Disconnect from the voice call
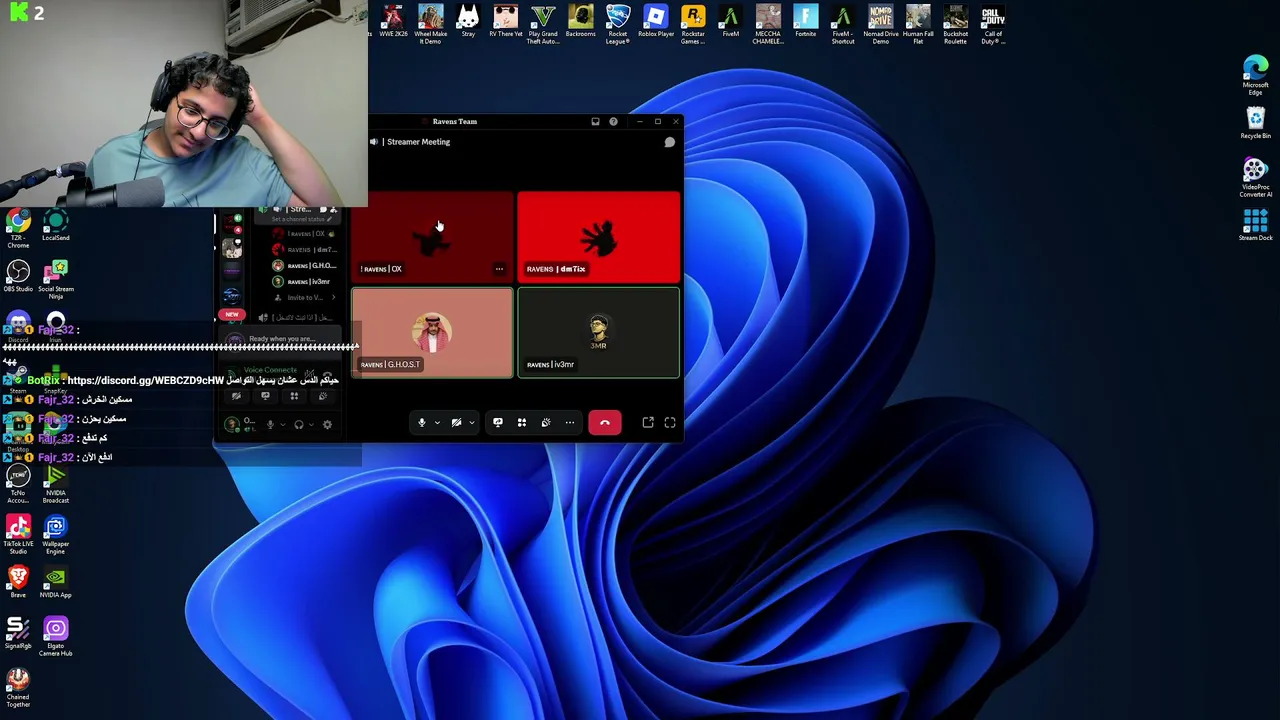The width and height of the screenshot is (1280, 720). [605, 423]
